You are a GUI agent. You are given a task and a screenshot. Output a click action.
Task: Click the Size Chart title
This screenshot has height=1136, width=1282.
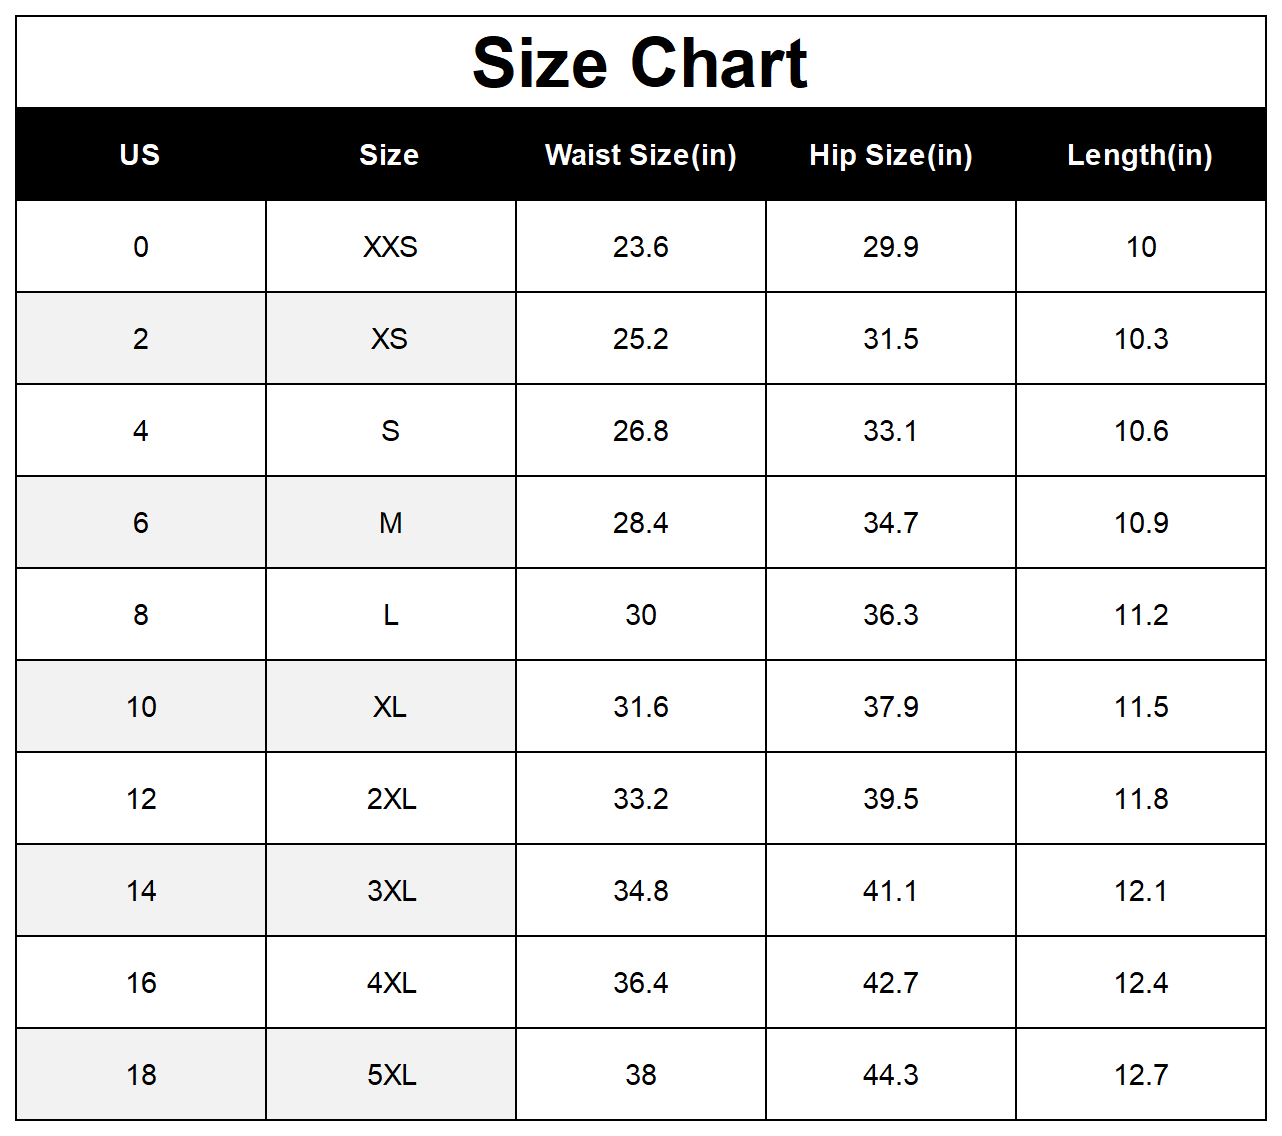(x=640, y=63)
